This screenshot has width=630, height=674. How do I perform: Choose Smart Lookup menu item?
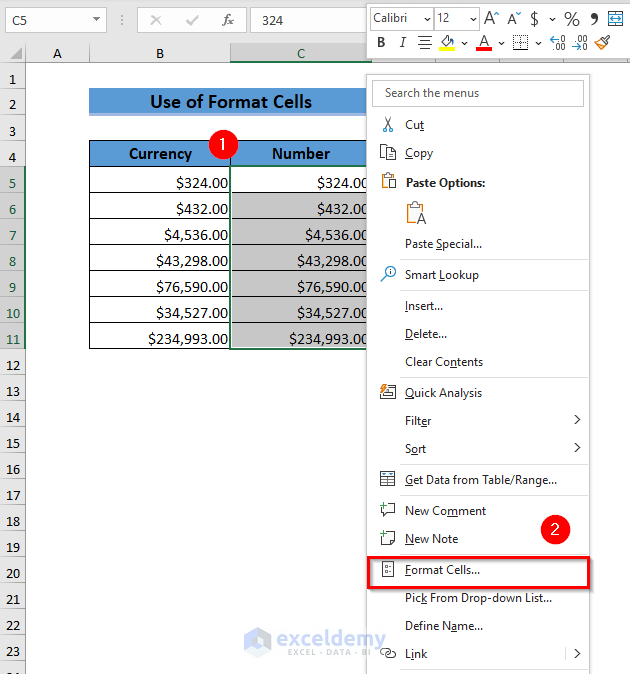[x=478, y=275]
